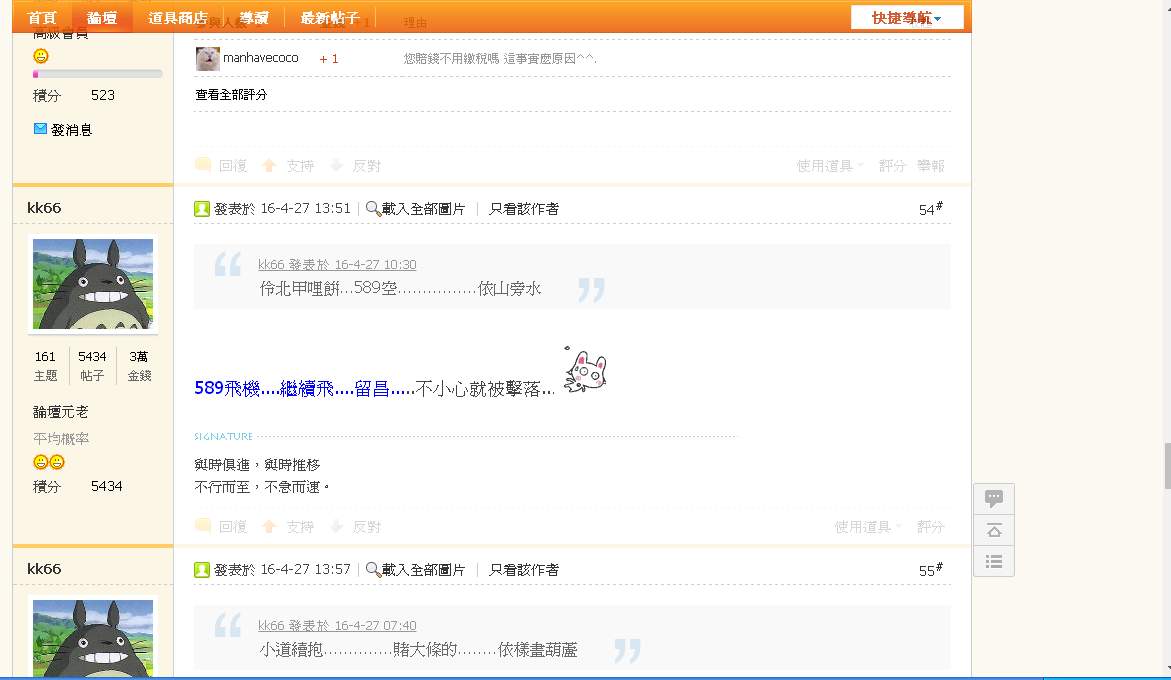The width and height of the screenshot is (1171, 680).
Task: Click magnifier icon for 載入全部圖片 on post 55
Action: 373,570
